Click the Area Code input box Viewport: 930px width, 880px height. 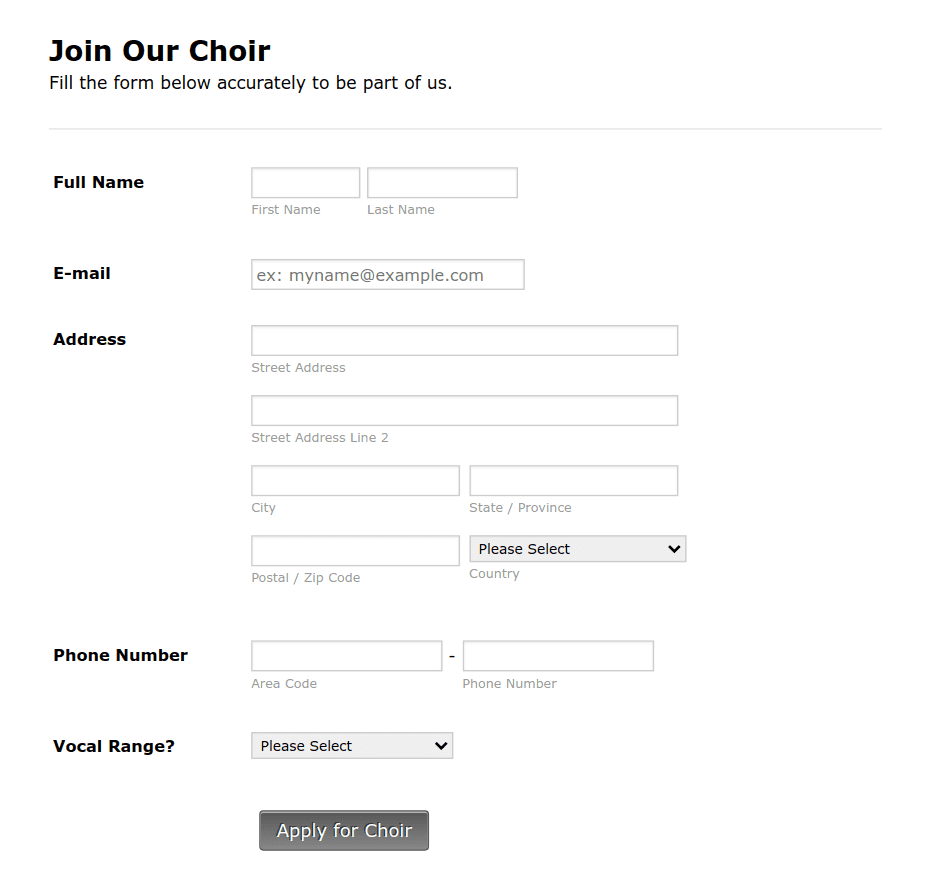346,655
